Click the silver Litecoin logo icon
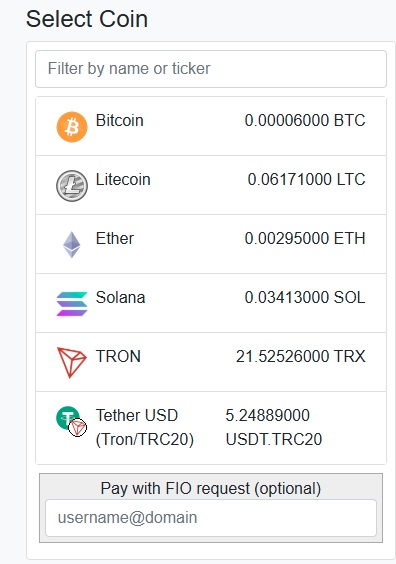The height and width of the screenshot is (564, 396). [72, 186]
